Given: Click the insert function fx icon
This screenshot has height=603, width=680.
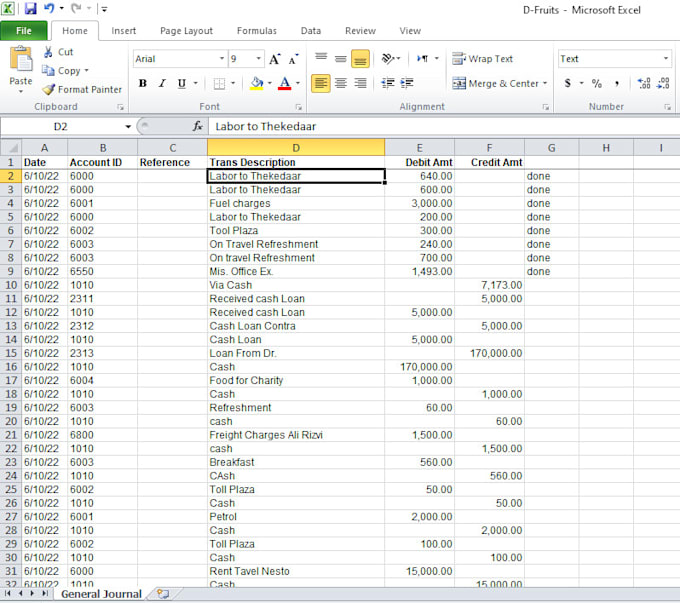Looking at the screenshot, I should coord(197,127).
